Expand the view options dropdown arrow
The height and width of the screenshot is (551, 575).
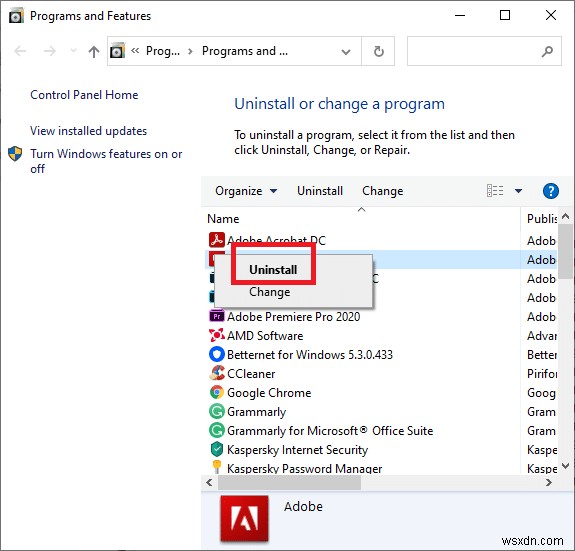coord(518,191)
